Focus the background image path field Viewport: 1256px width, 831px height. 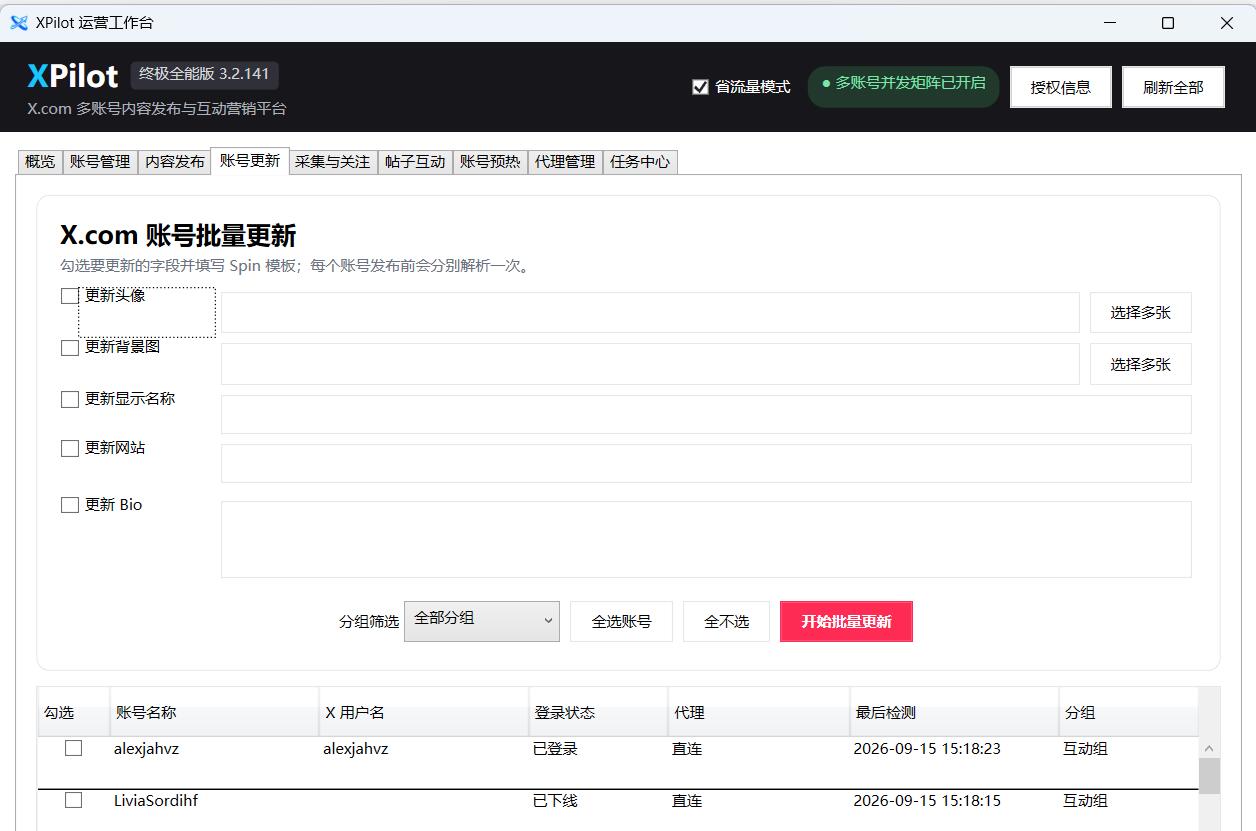650,364
